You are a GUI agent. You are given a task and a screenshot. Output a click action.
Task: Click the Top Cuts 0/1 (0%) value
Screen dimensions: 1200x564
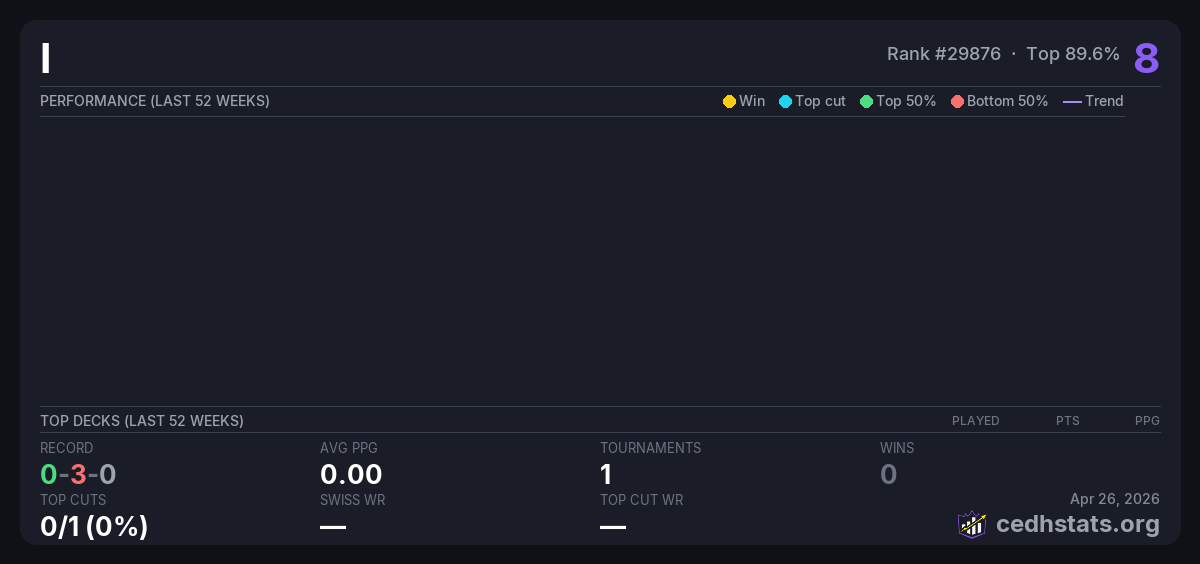(94, 525)
